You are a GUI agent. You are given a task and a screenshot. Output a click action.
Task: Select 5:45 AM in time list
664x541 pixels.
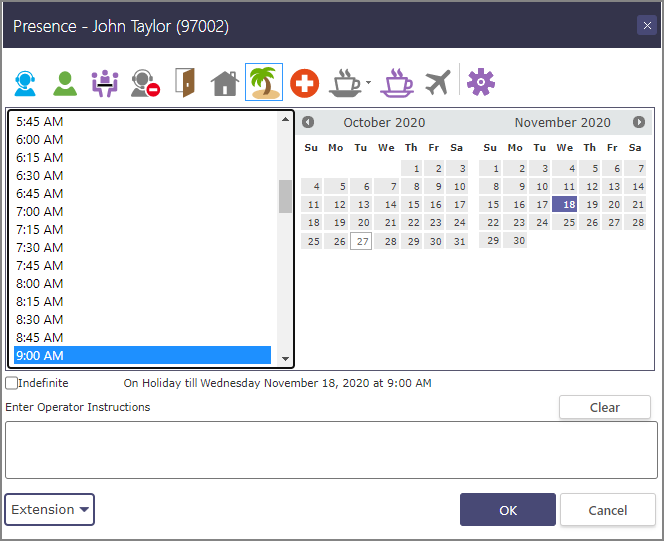pos(142,122)
